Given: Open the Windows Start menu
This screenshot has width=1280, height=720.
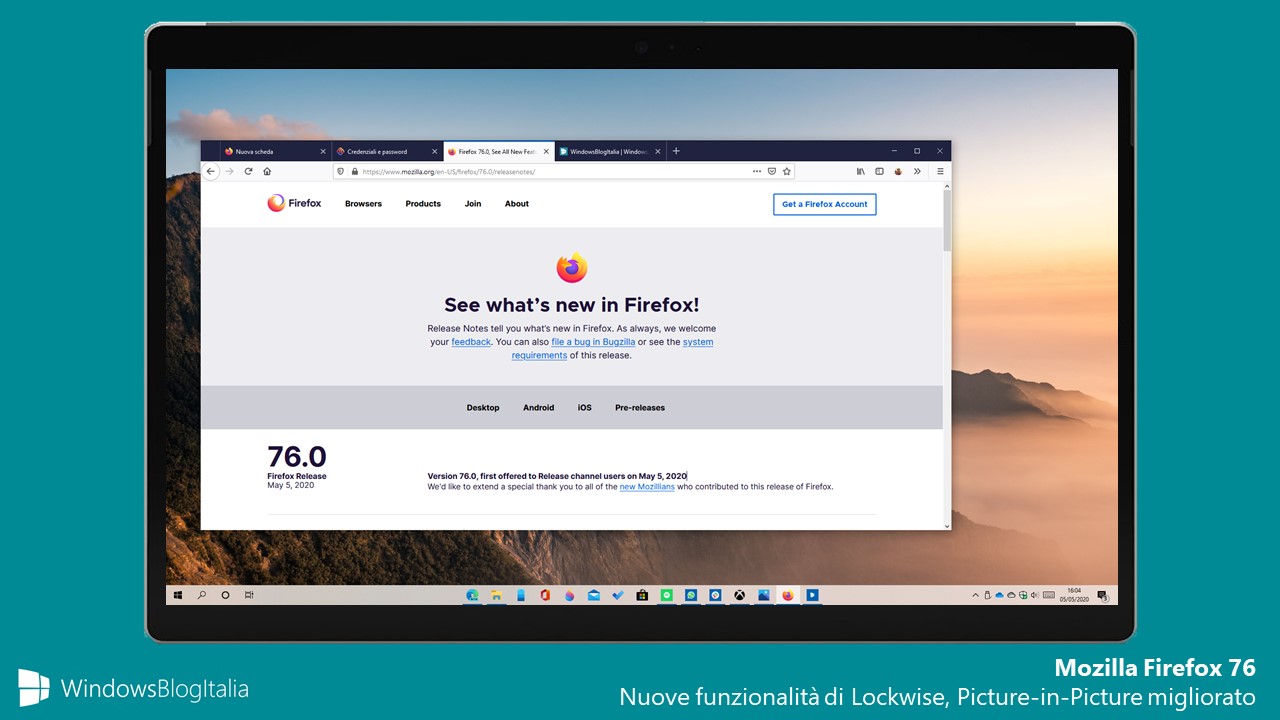Looking at the screenshot, I should pos(178,595).
